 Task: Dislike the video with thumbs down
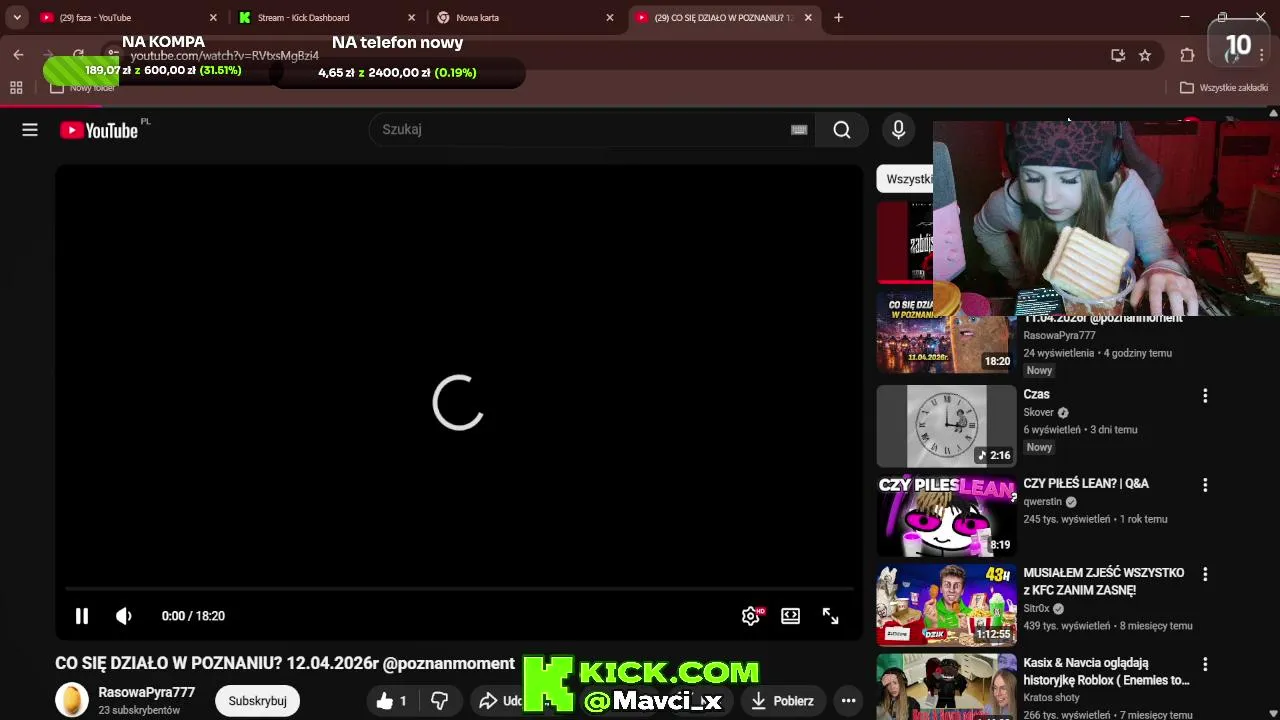coord(439,701)
